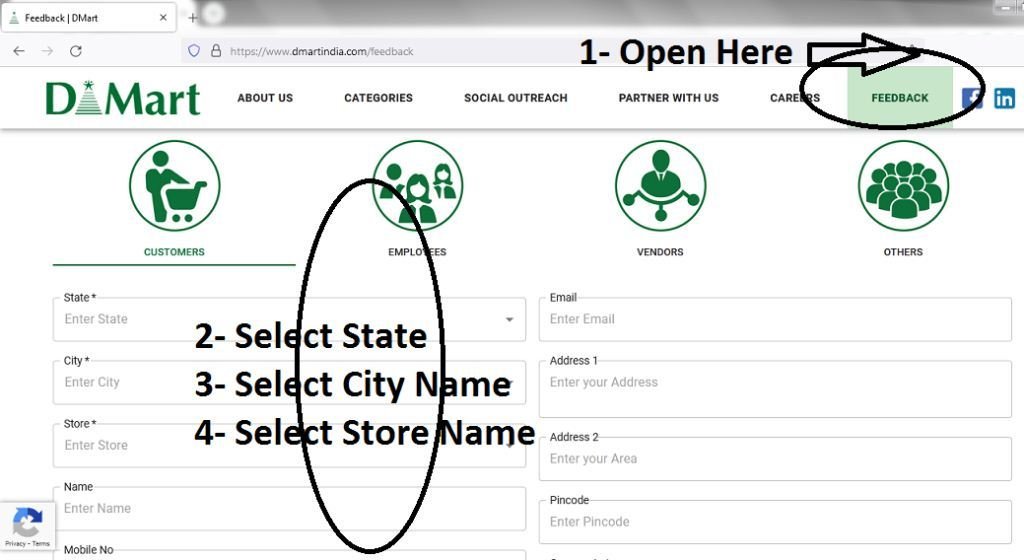Viewport: 1024px width, 560px height.
Task: Click the DMart logo
Action: pos(123,99)
